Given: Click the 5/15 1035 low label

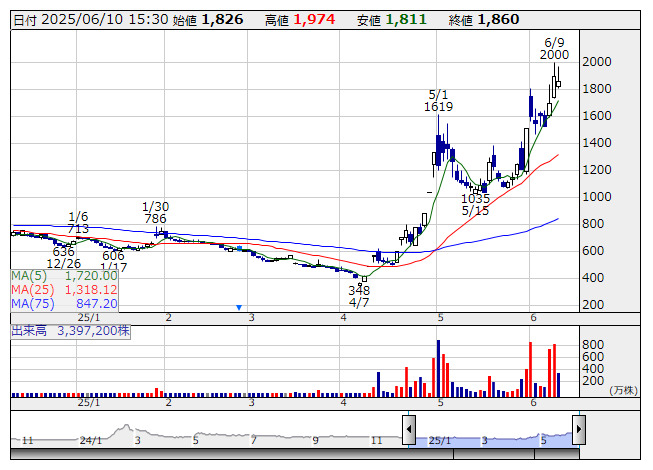Looking at the screenshot, I should (475, 205).
